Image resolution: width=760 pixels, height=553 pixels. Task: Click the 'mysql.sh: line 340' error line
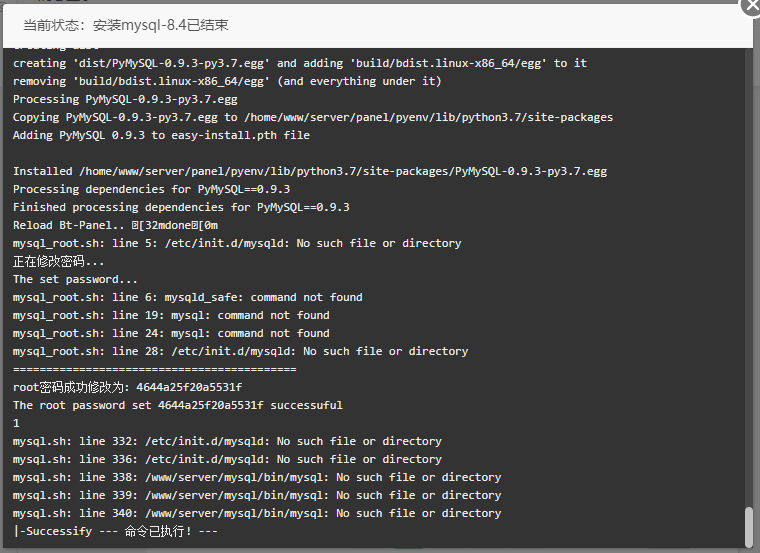(x=257, y=513)
